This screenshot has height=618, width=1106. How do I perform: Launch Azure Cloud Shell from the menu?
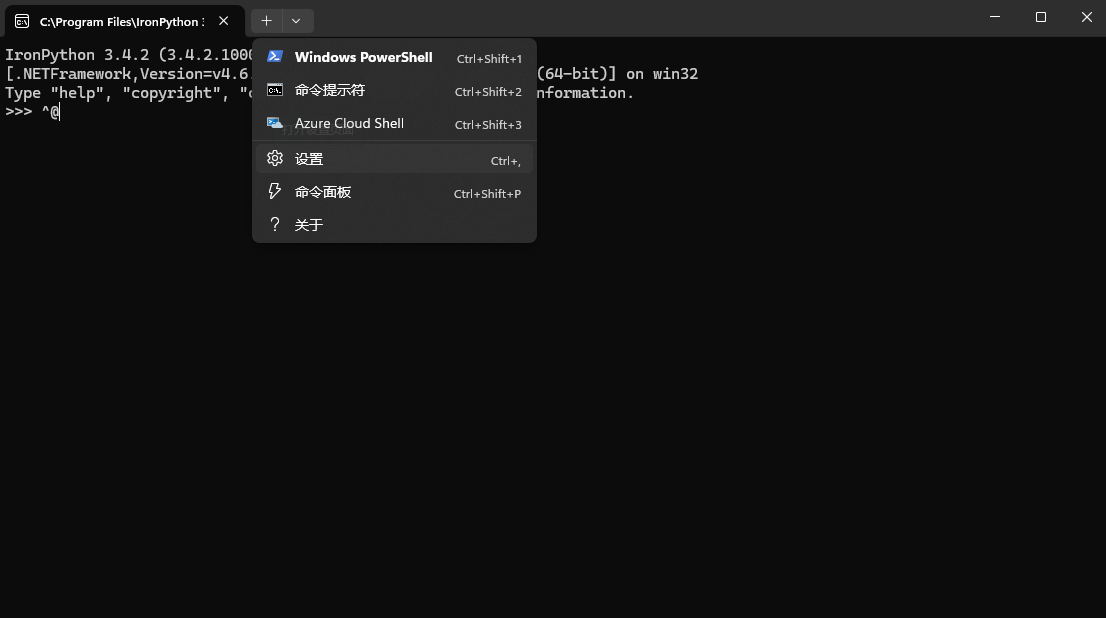349,124
